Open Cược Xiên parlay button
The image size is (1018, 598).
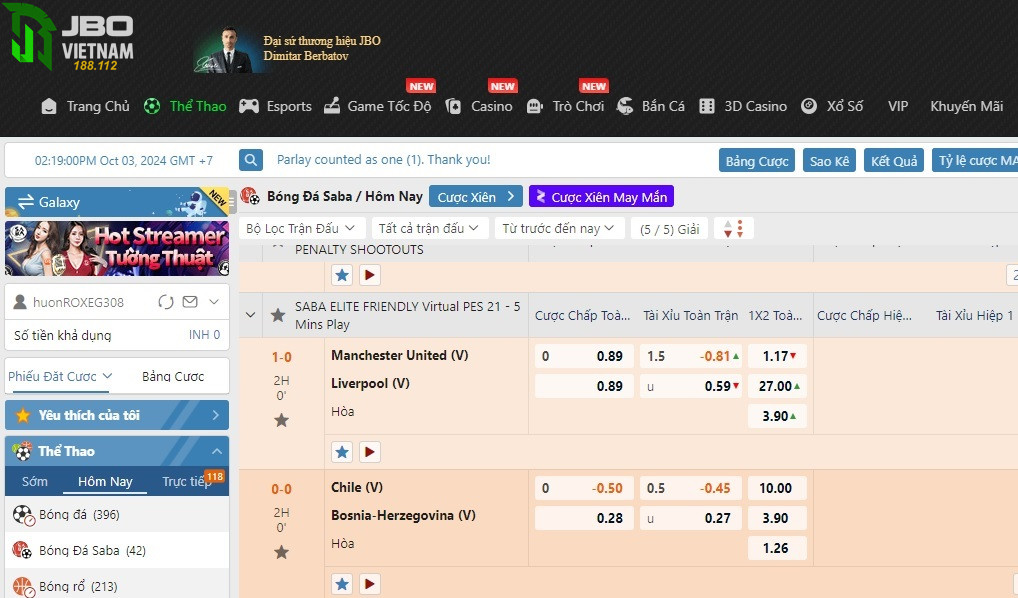[476, 197]
